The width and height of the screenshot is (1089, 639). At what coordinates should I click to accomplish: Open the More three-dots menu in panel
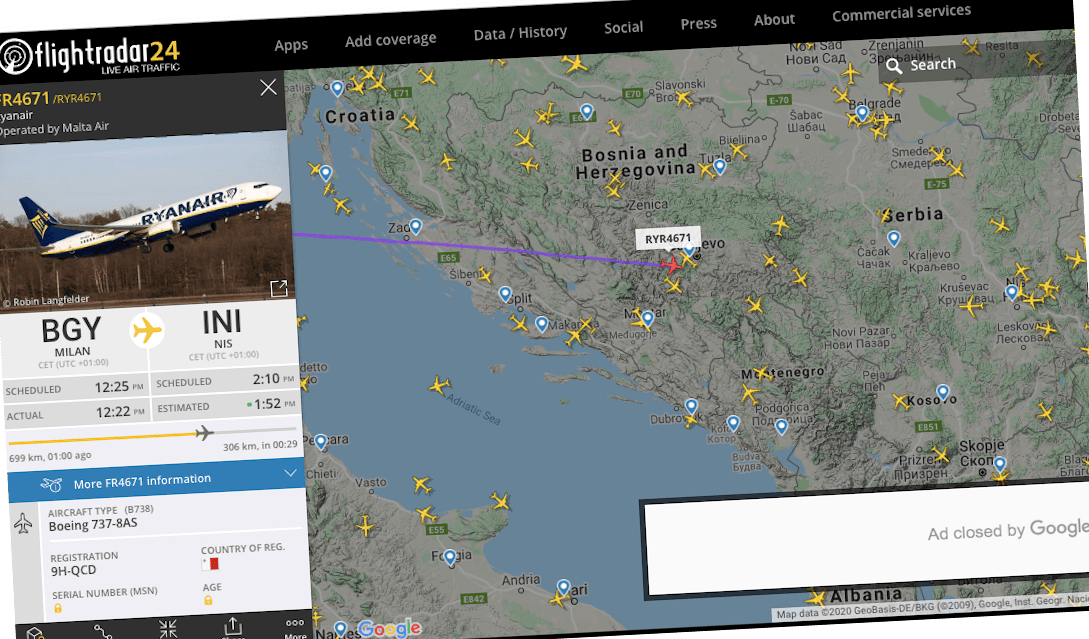coord(295,626)
